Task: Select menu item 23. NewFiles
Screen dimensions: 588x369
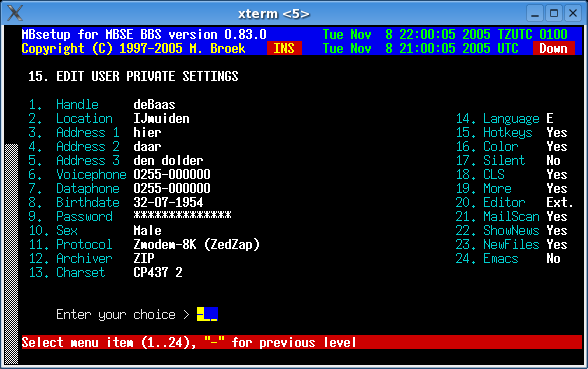Action: [497, 244]
